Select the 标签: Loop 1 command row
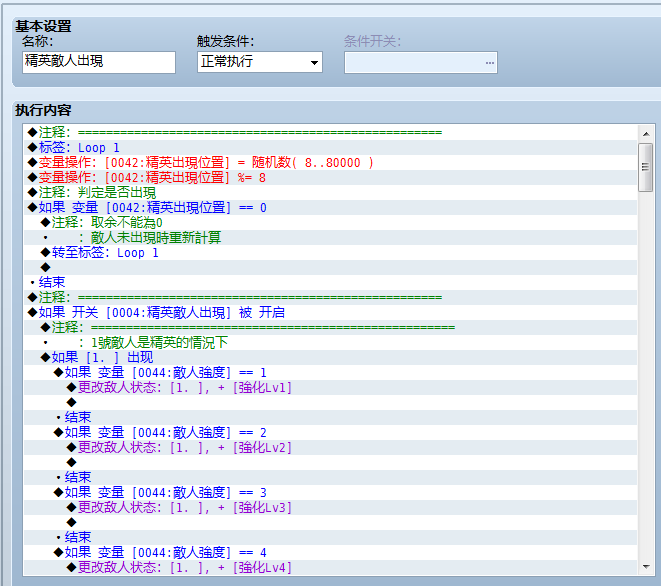The width and height of the screenshot is (661, 586). tap(330, 148)
